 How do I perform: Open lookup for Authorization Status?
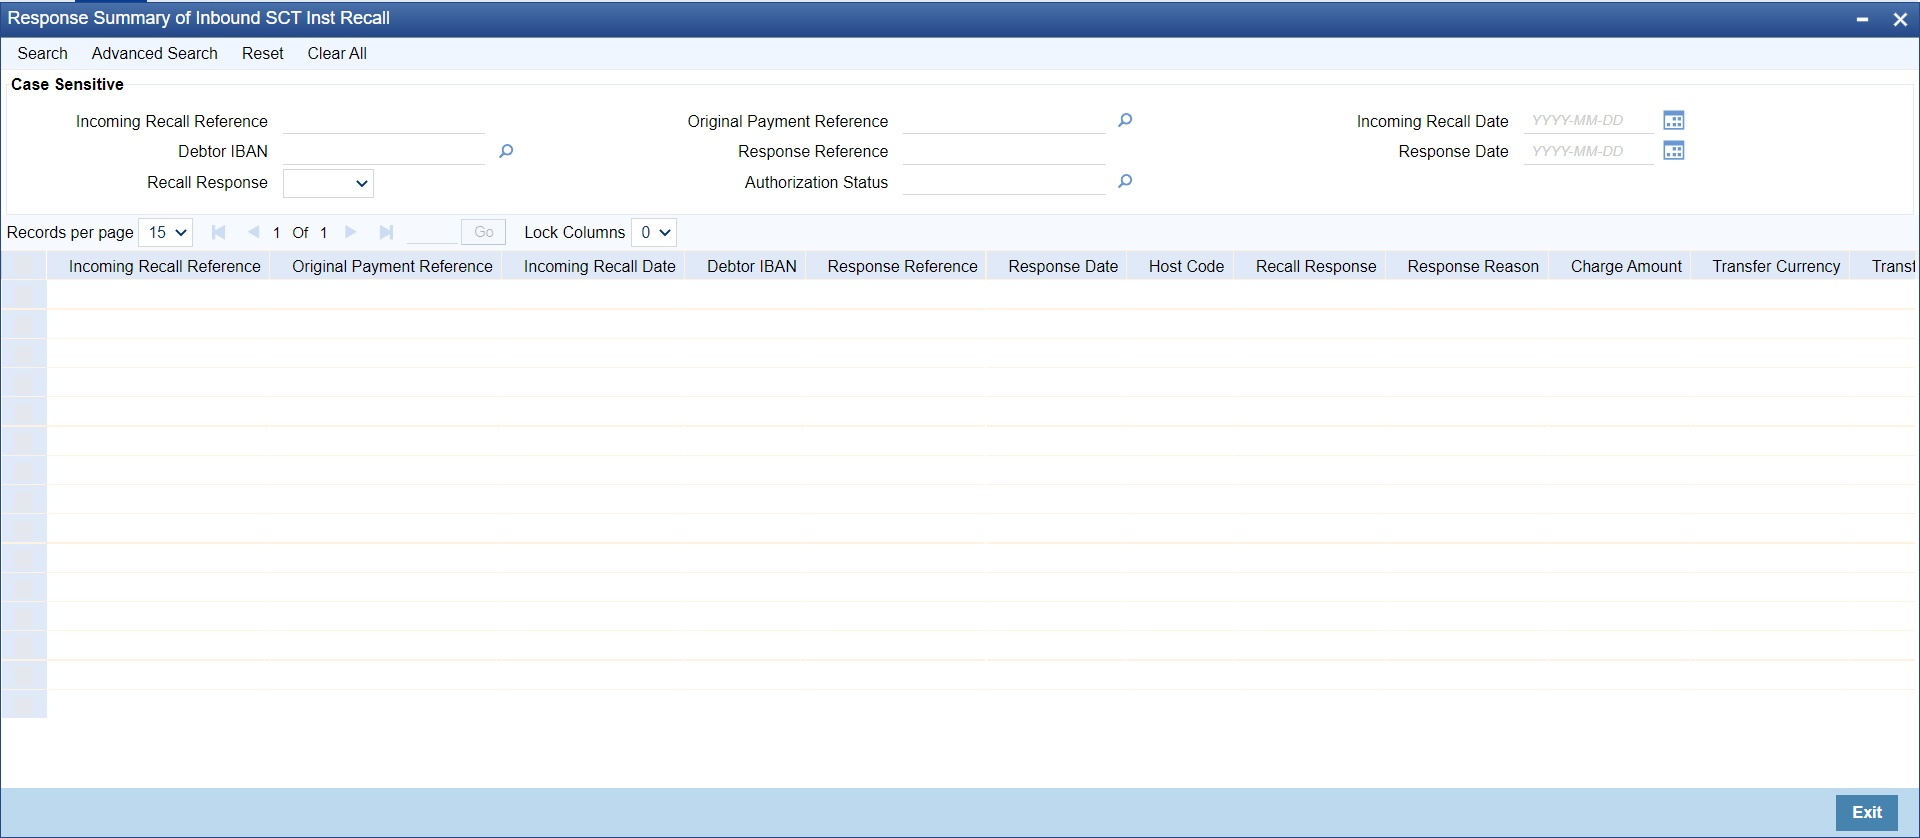click(1125, 181)
